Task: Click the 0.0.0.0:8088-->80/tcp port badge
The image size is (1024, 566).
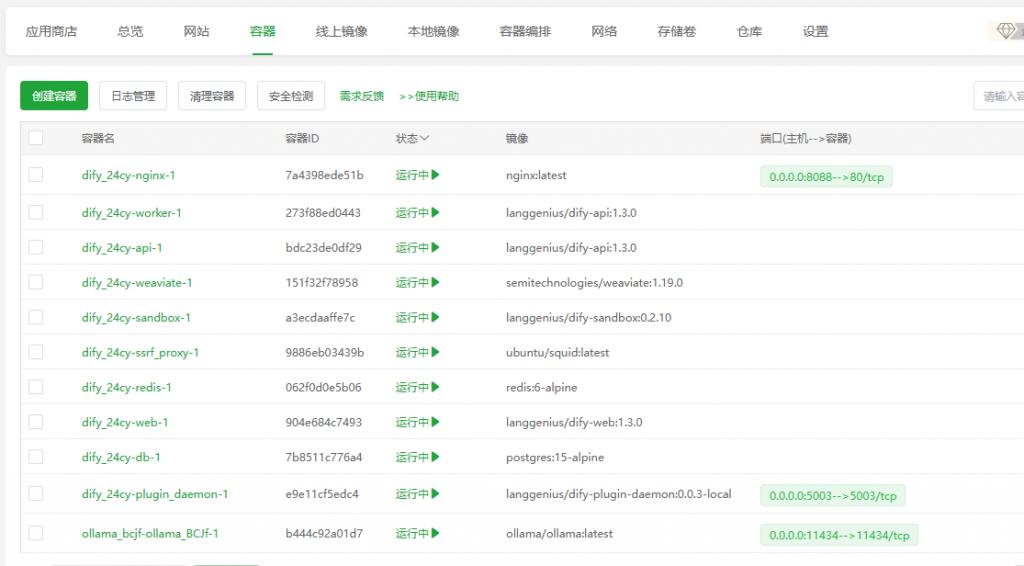Action: 826,177
